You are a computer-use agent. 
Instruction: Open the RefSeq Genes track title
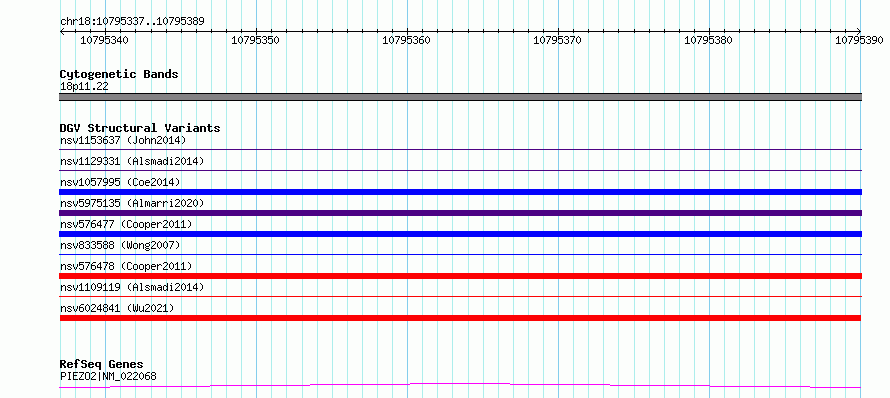(x=102, y=365)
